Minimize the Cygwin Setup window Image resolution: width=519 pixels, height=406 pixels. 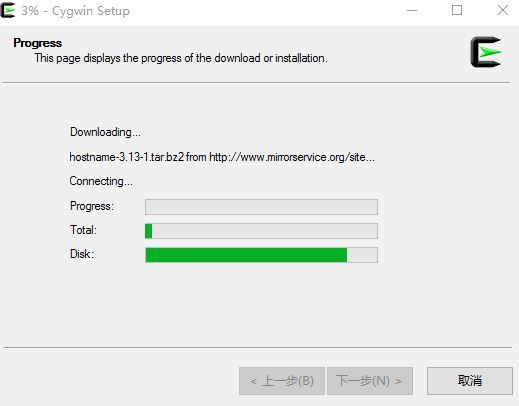(x=412, y=11)
